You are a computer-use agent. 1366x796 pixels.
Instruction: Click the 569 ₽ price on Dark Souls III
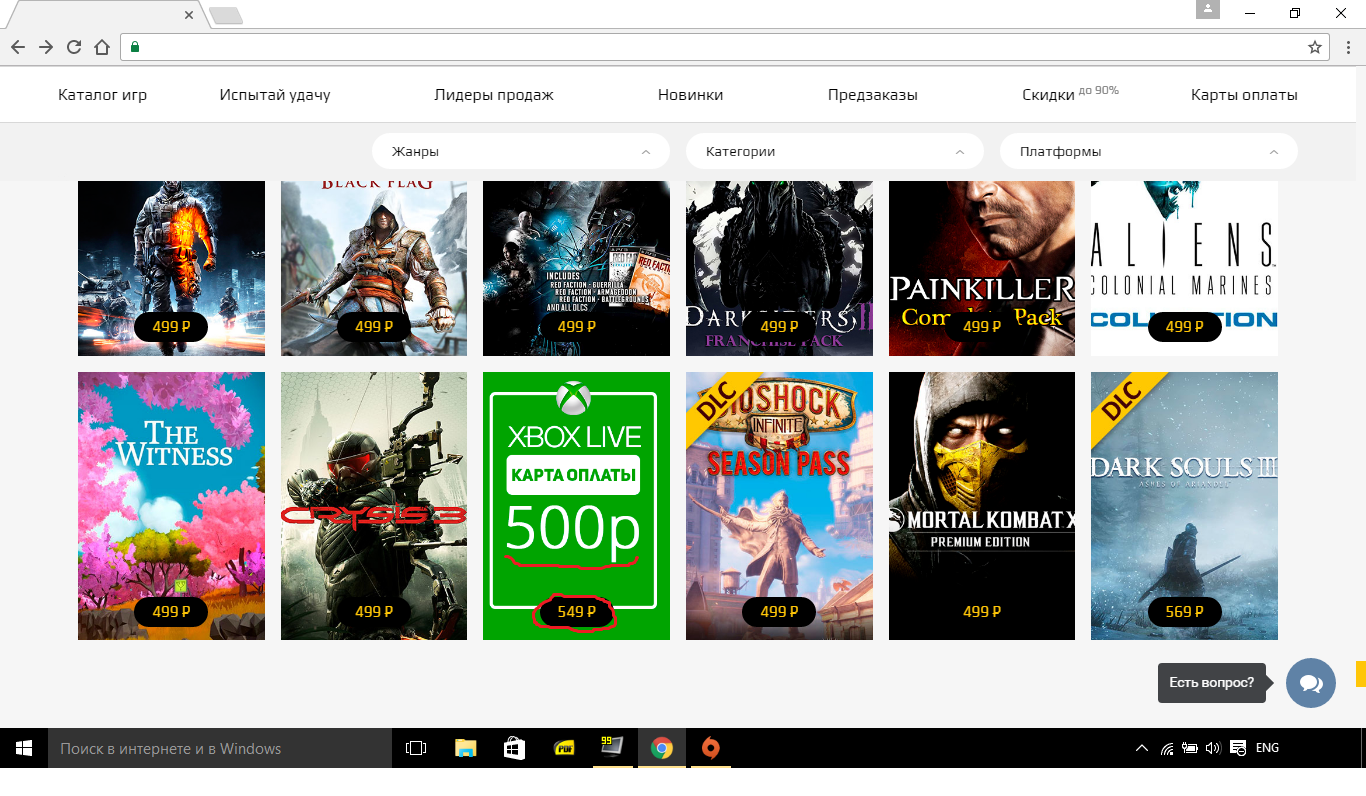tap(1184, 612)
